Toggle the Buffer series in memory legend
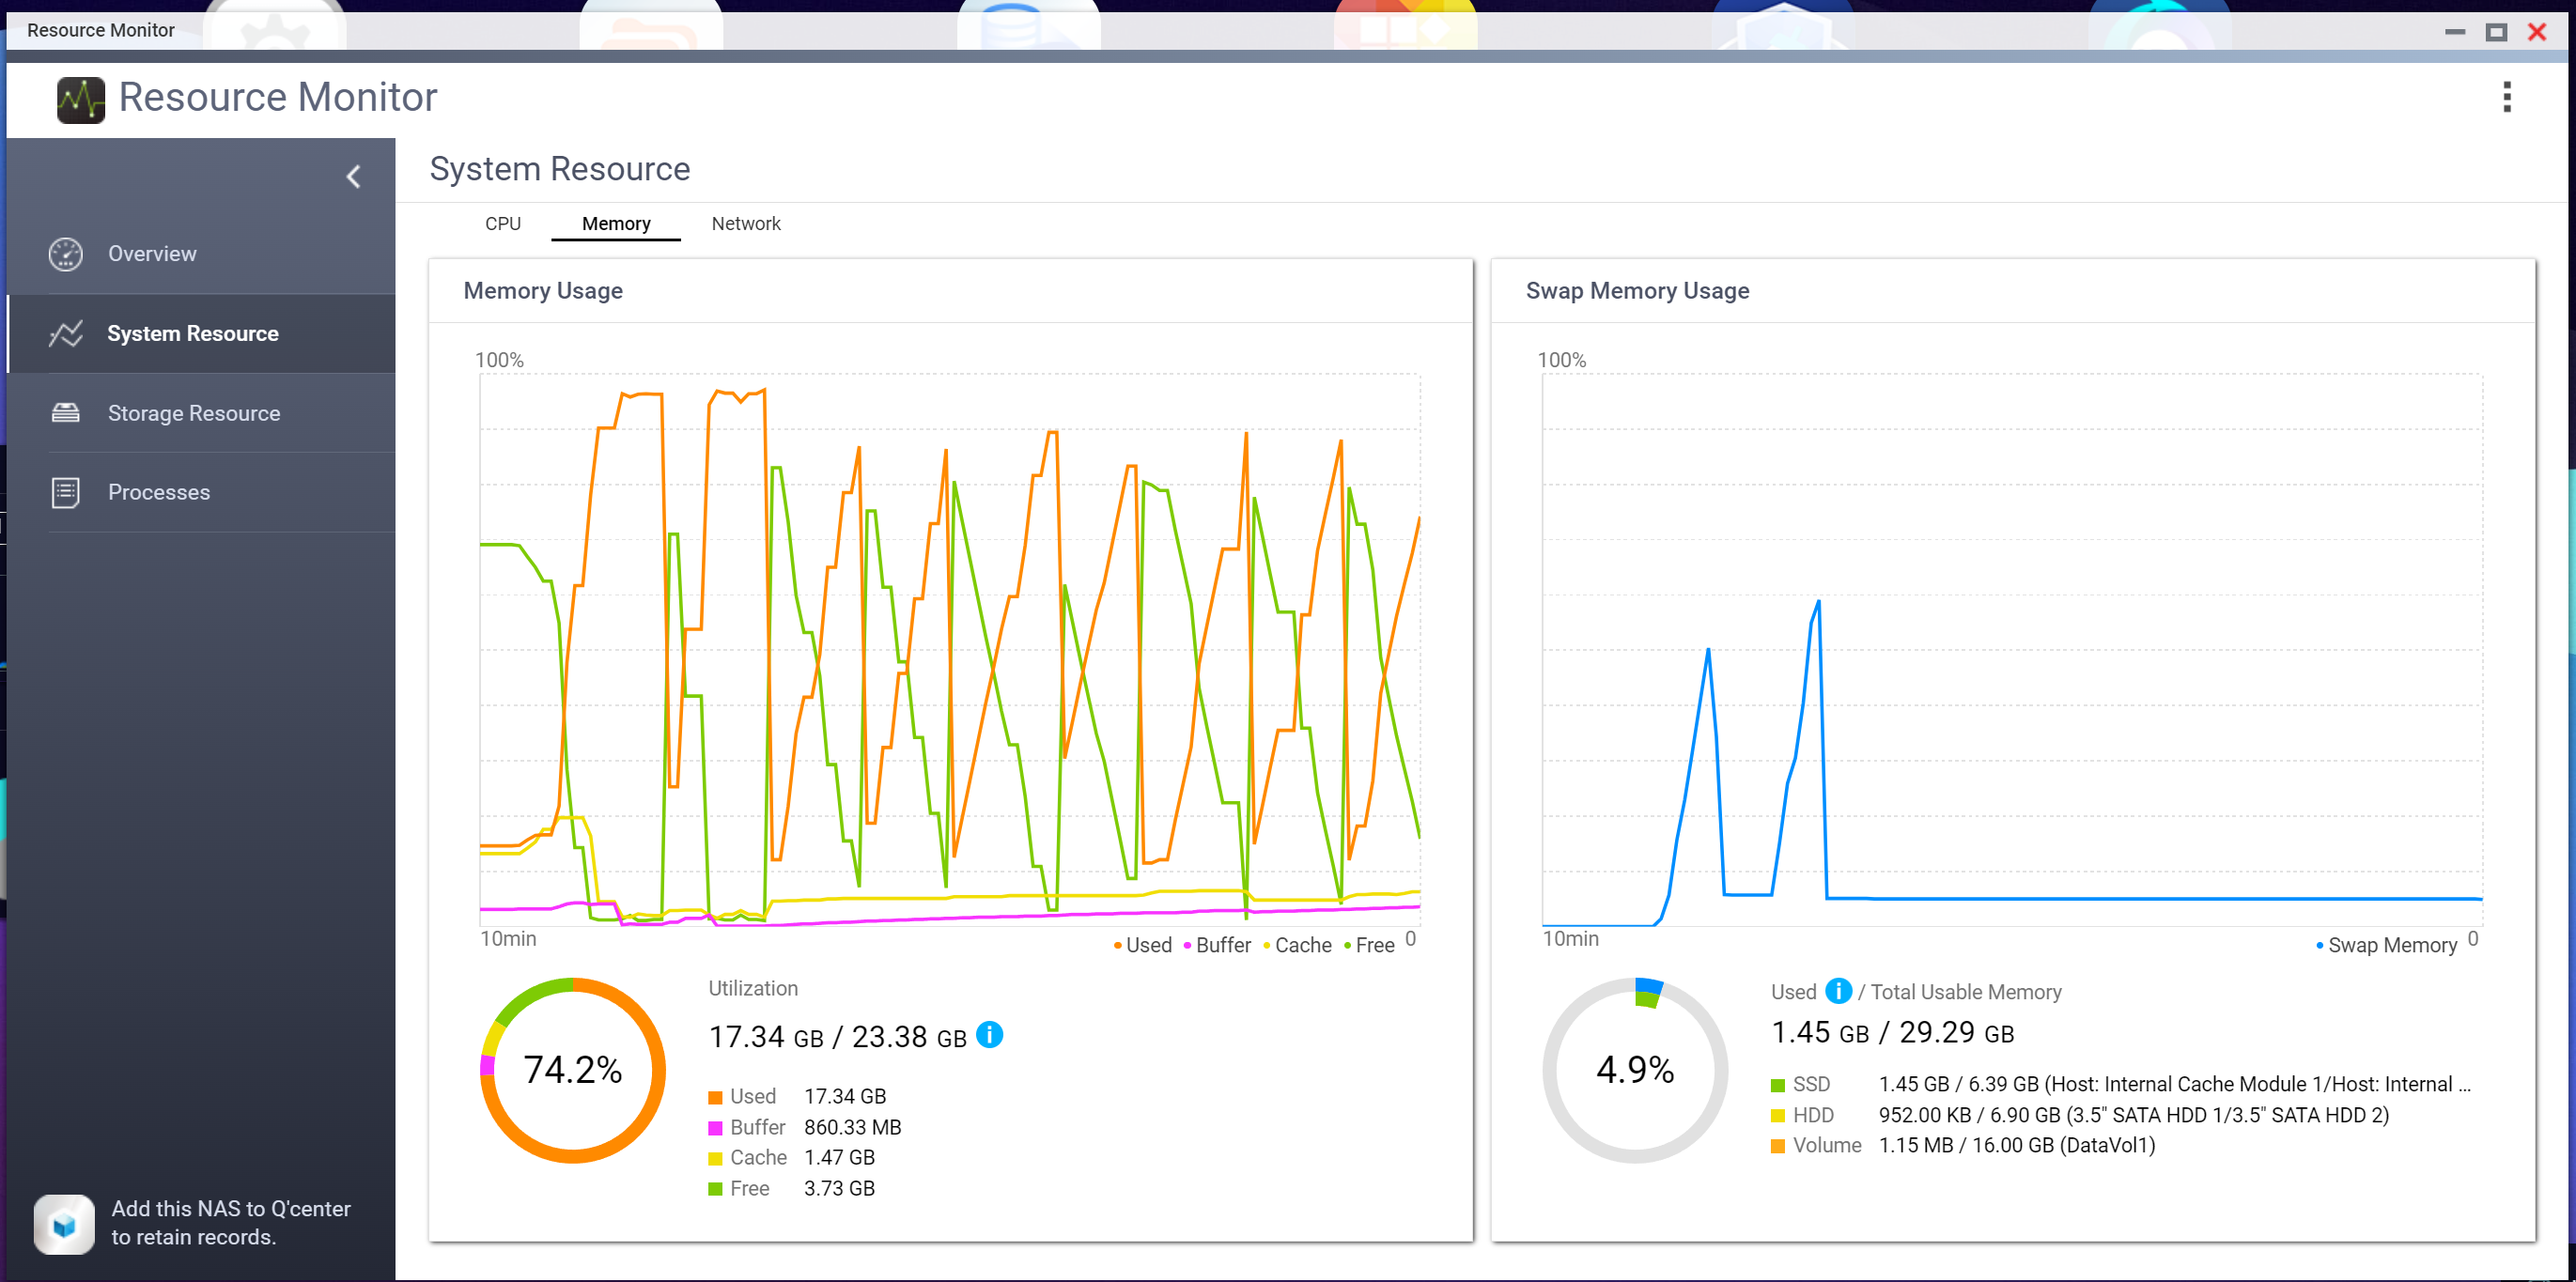 (x=1222, y=945)
